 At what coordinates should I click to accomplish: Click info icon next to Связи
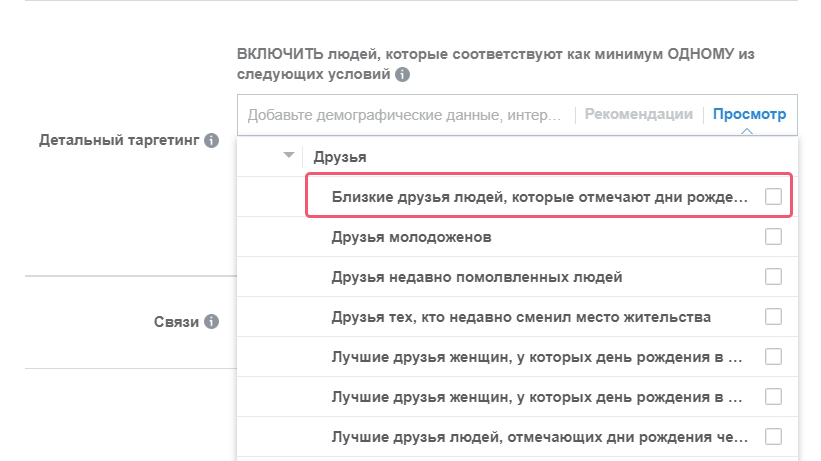tap(212, 322)
